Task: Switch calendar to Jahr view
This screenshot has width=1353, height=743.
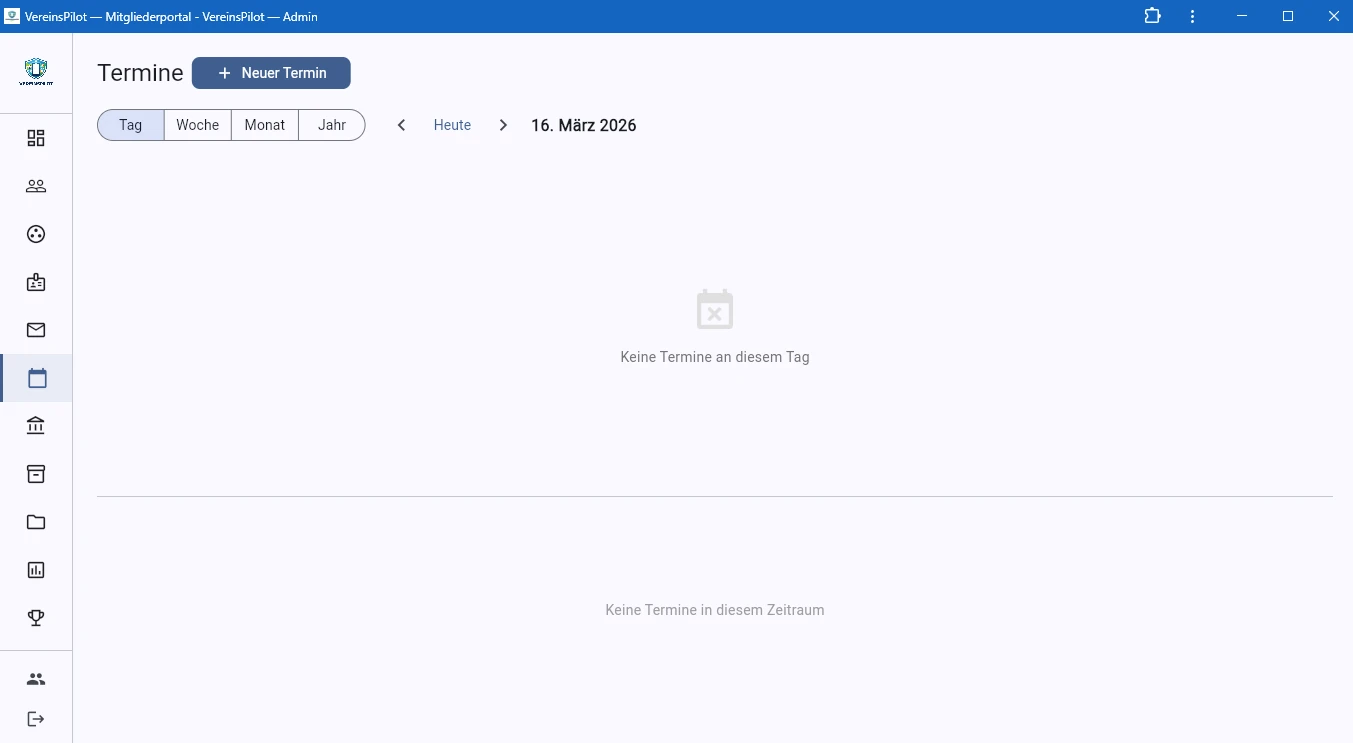Action: [332, 125]
